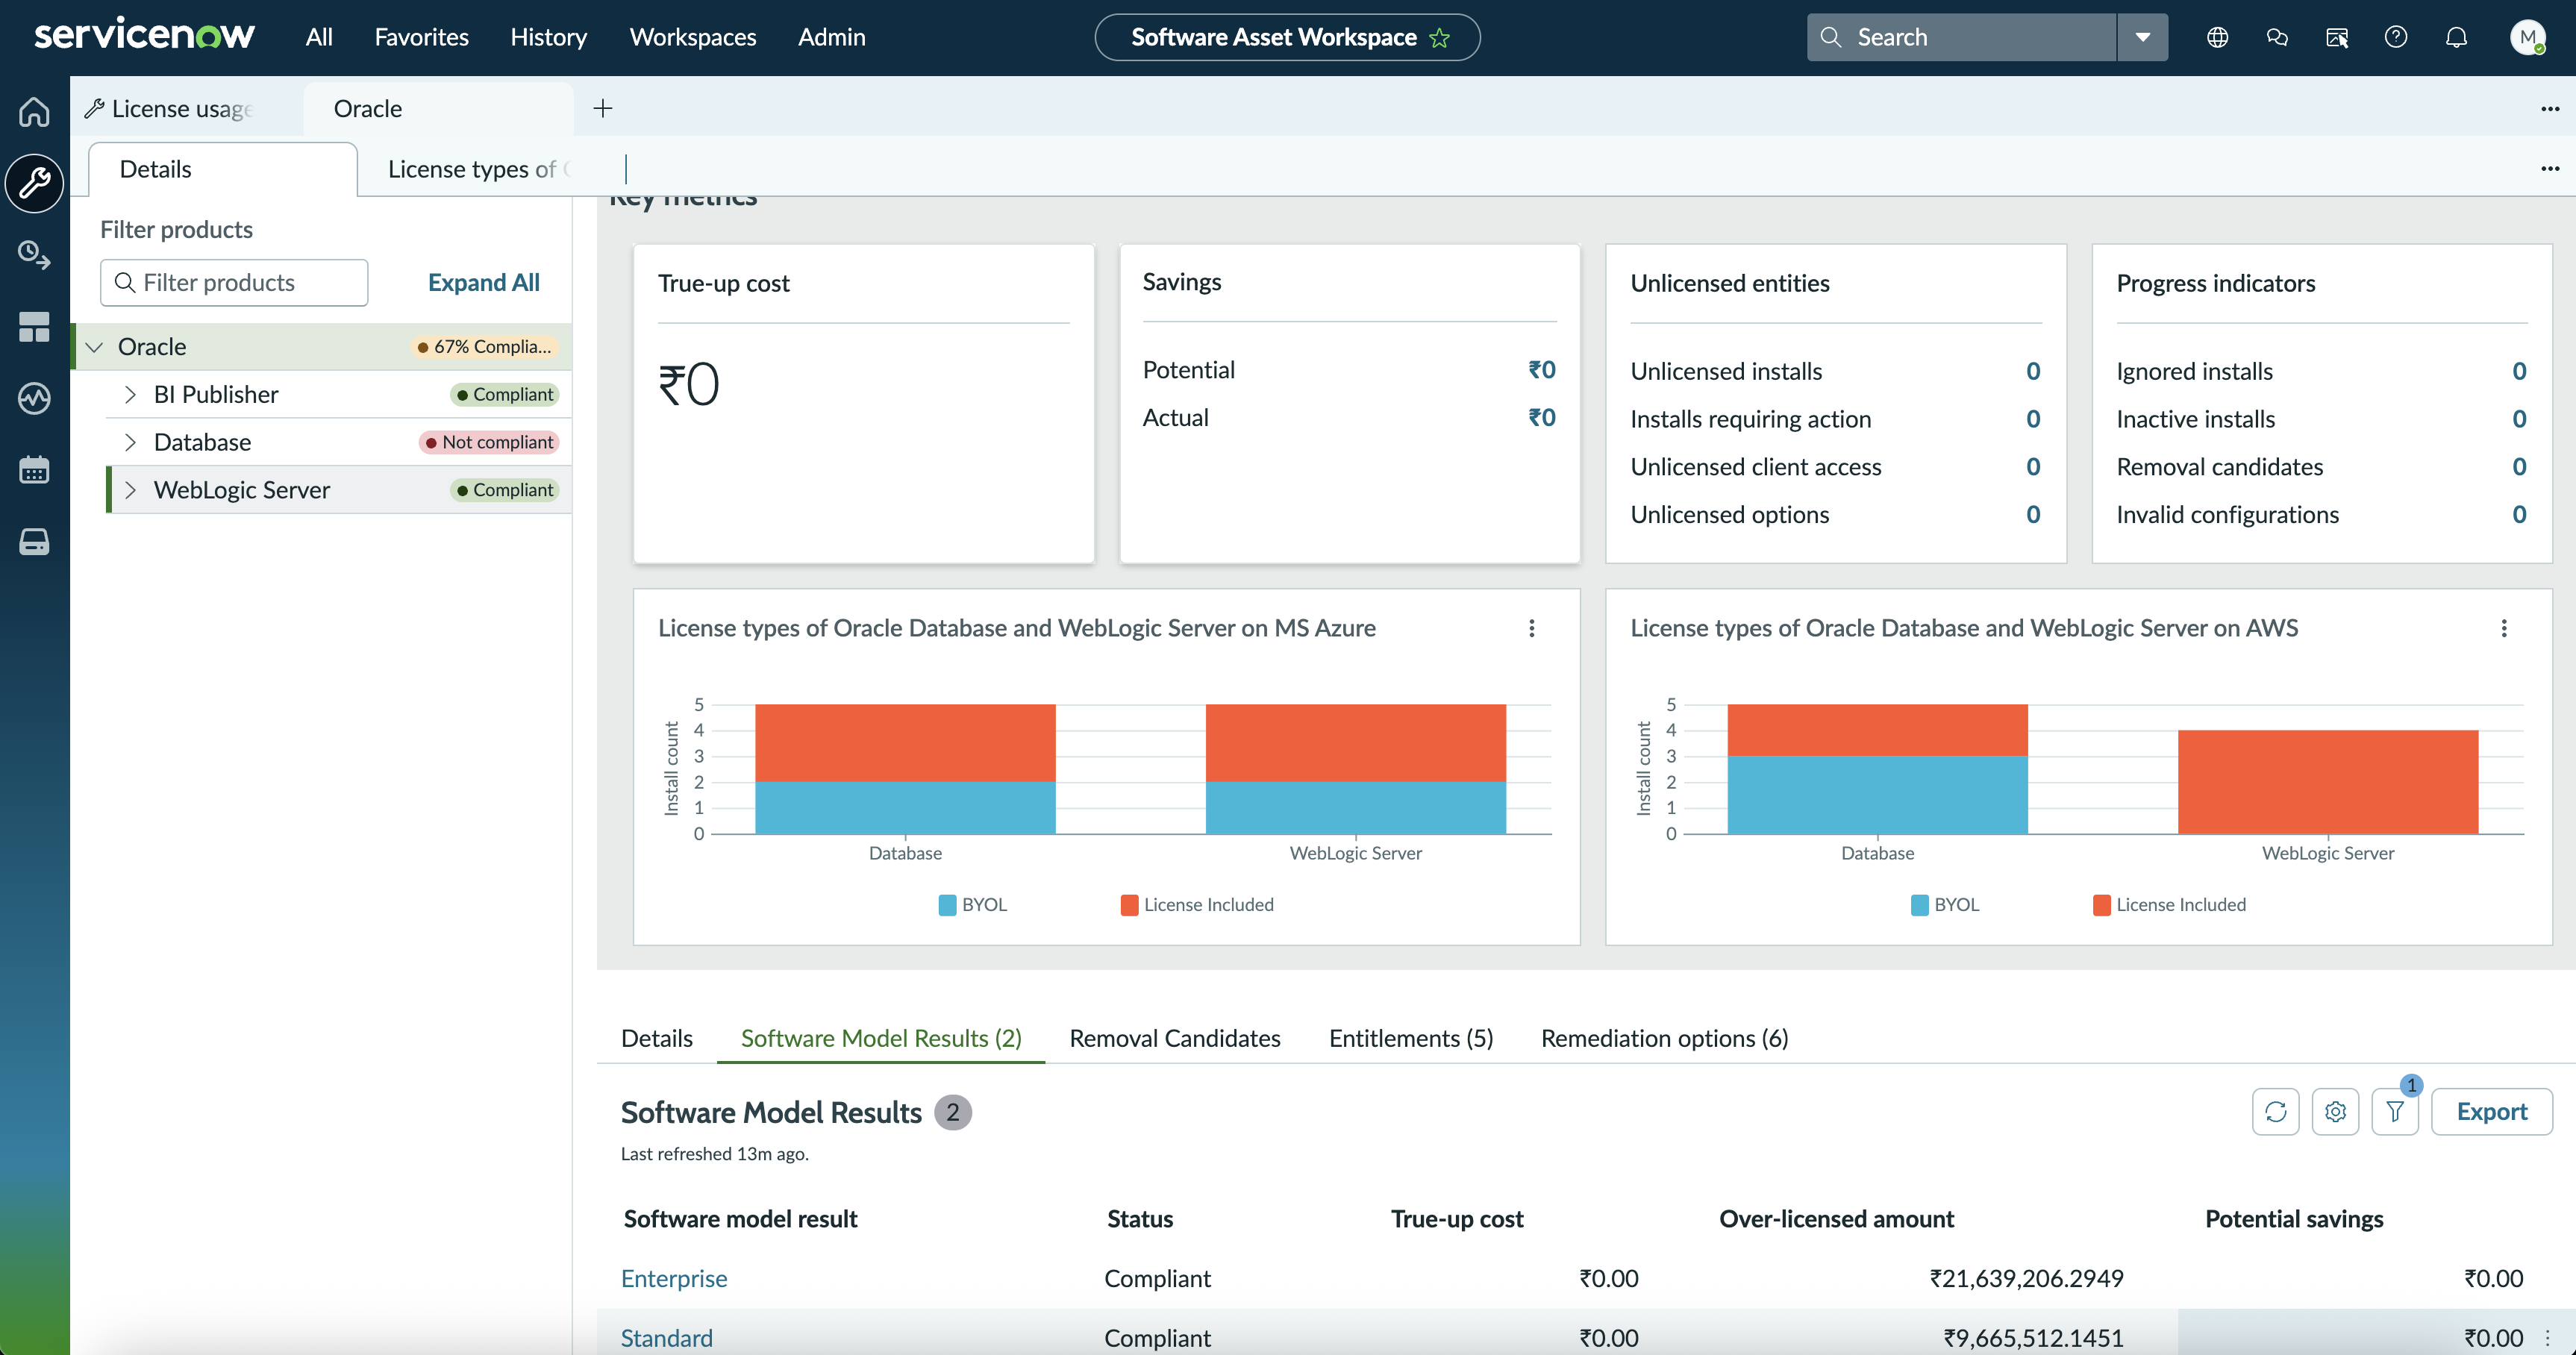The width and height of the screenshot is (2576, 1355).
Task: Open the All menu
Action: (319, 38)
